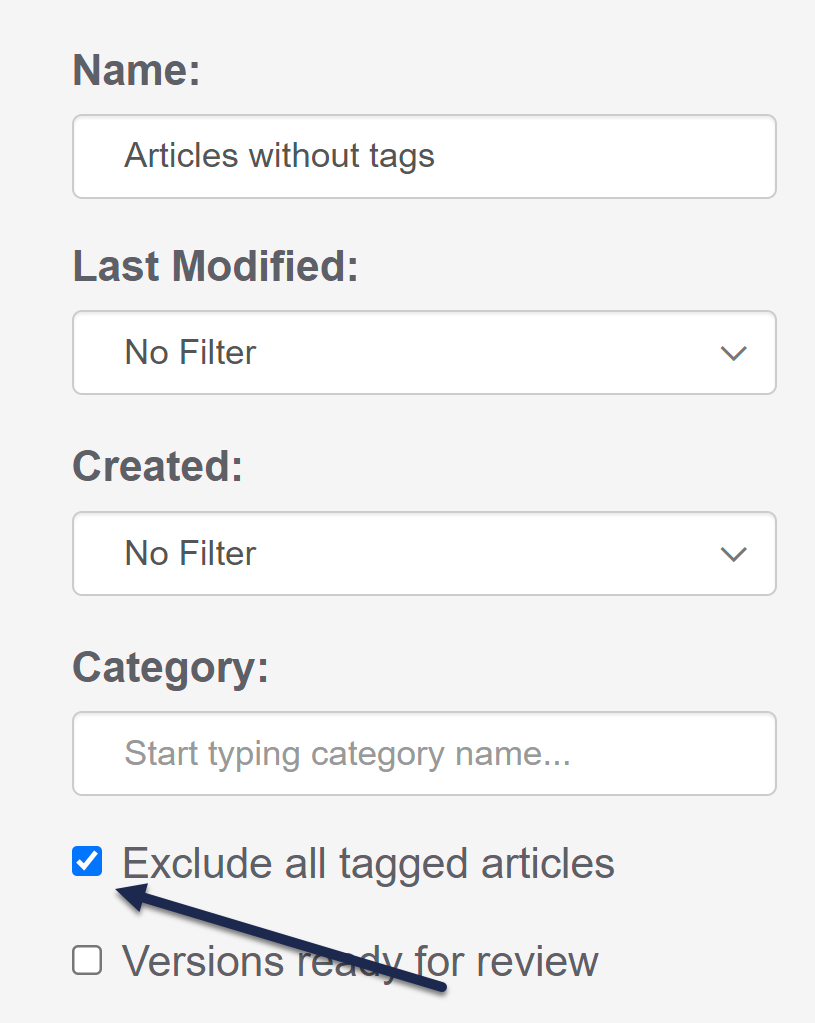815x1023 pixels.
Task: Click the "Start typing category name..." placeholder
Action: tap(347, 753)
